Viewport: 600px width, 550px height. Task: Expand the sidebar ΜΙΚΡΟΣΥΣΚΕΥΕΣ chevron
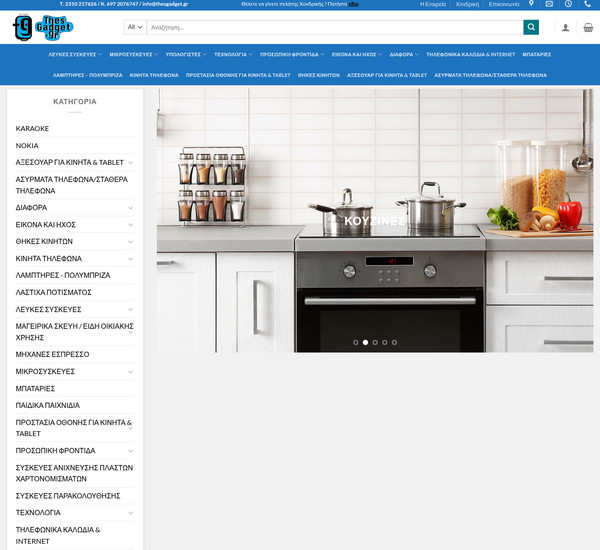[130, 372]
